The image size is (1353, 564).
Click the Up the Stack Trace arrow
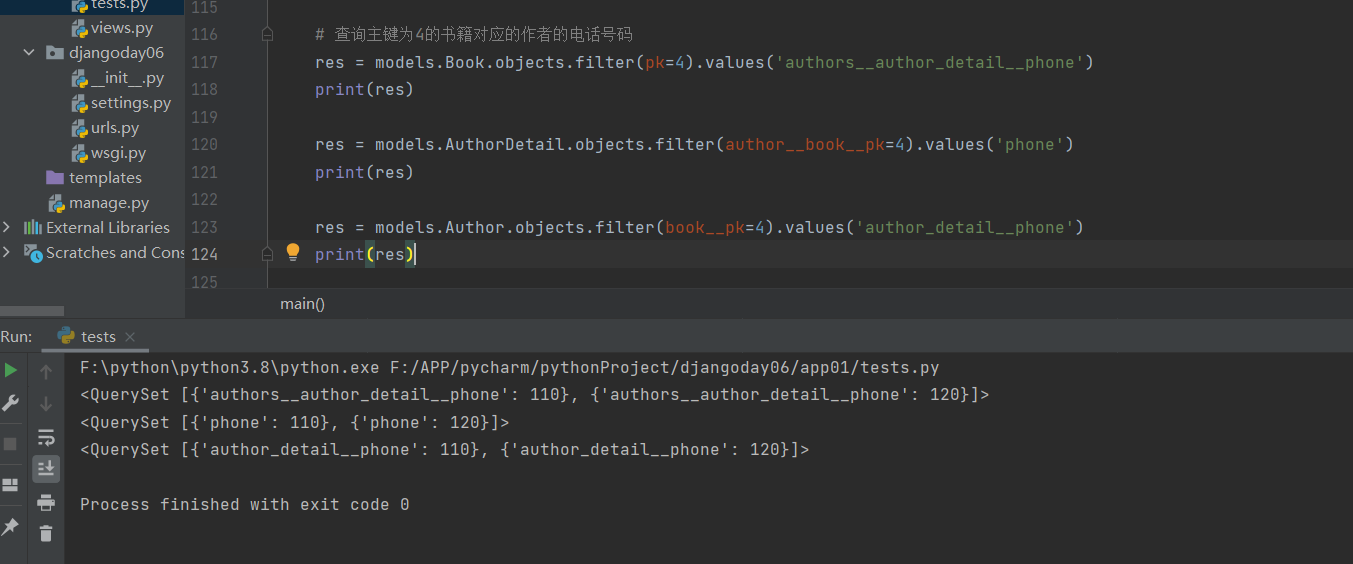[46, 372]
